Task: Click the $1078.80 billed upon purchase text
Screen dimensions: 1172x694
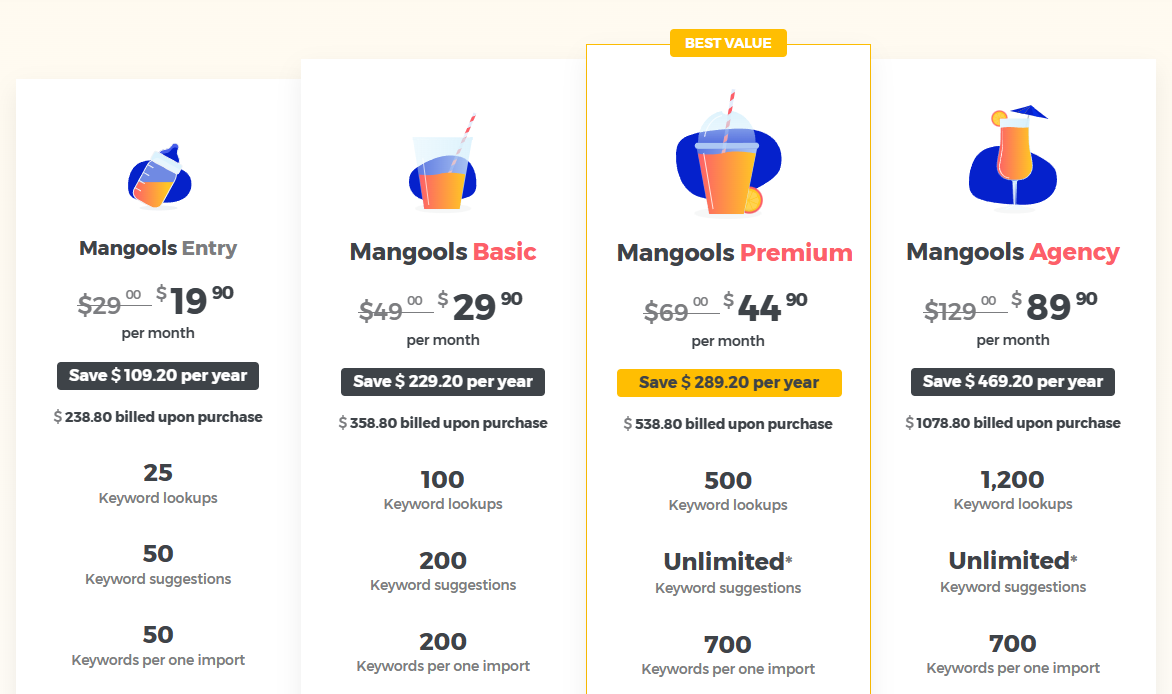Action: coord(1013,423)
